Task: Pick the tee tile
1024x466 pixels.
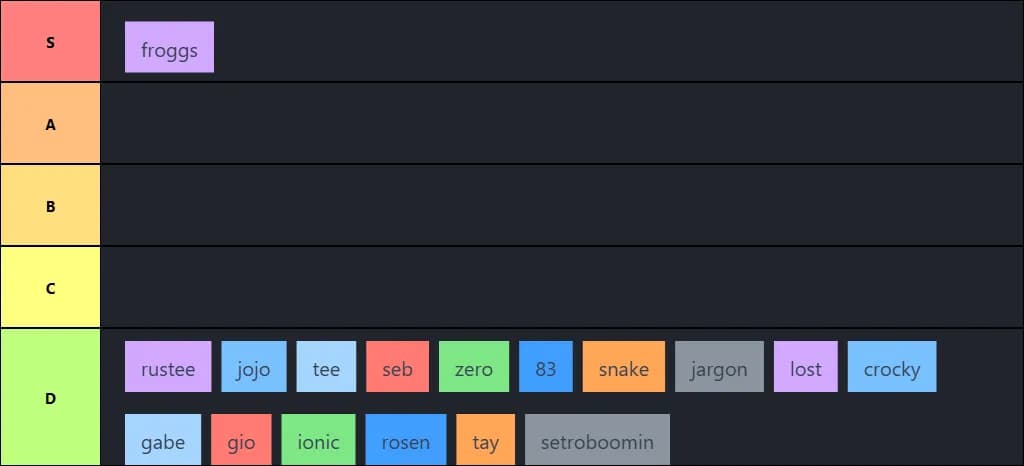Action: (x=326, y=367)
